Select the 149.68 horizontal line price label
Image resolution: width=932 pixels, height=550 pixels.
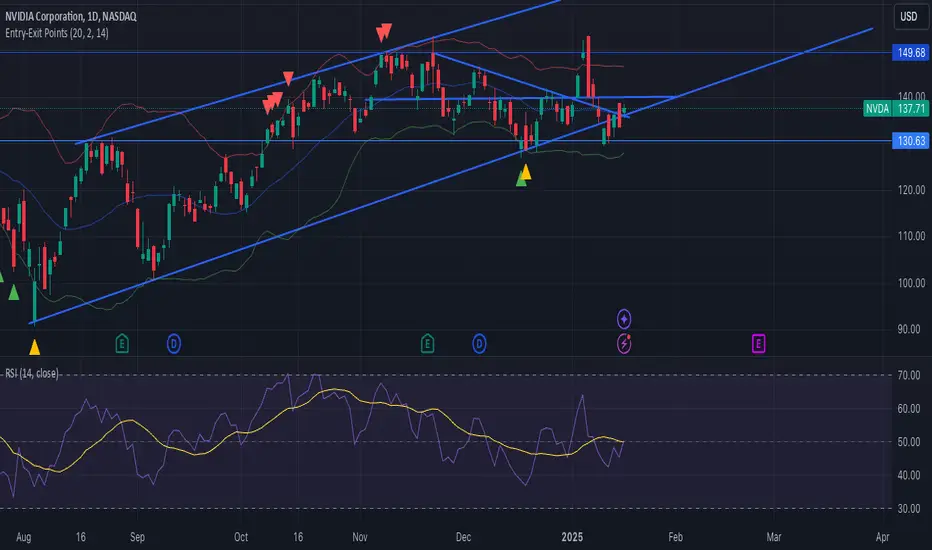tap(911, 52)
